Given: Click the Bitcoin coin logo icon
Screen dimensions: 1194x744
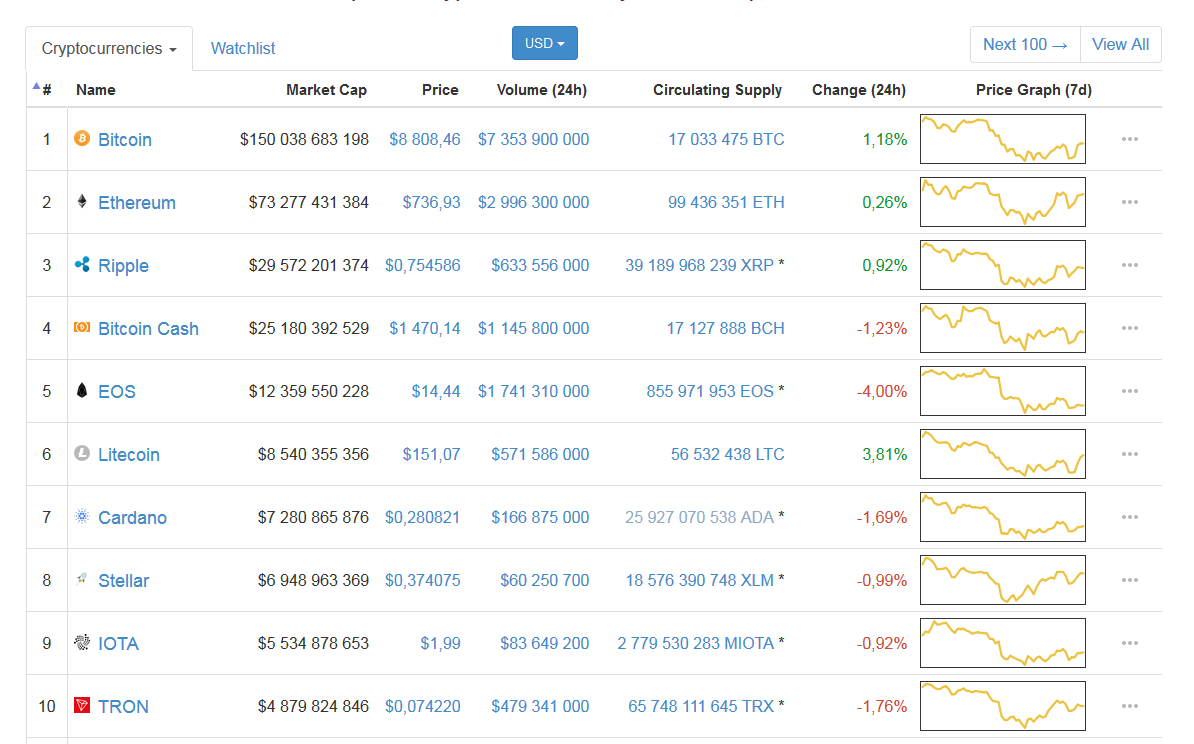Looking at the screenshot, I should pyautogui.click(x=81, y=138).
